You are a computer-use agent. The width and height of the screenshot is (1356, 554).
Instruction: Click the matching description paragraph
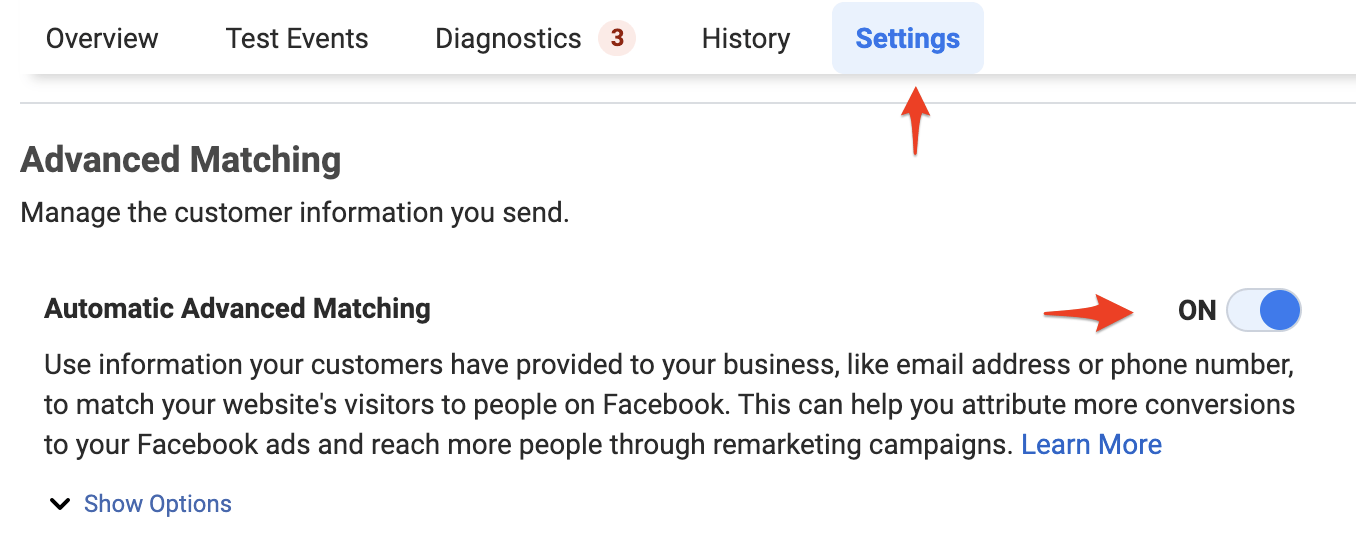[x=669, y=405]
